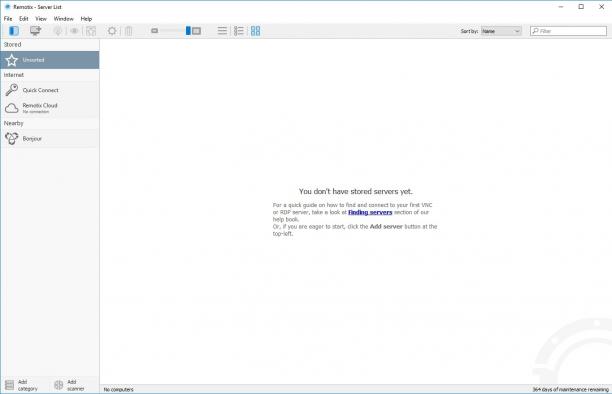The image size is (612, 394).
Task: Select Remotix Cloud in the sidebar
Action: tap(50, 108)
